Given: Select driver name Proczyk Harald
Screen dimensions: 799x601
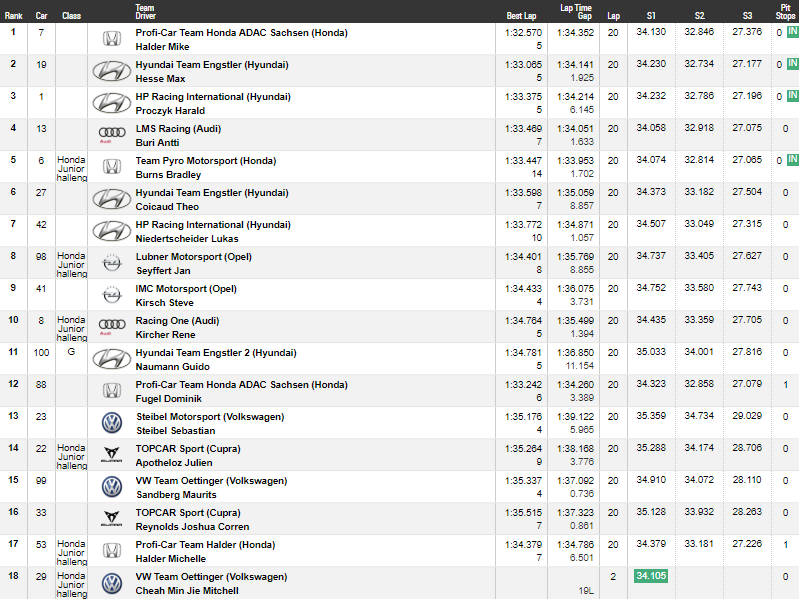Looking at the screenshot, I should click(170, 111).
